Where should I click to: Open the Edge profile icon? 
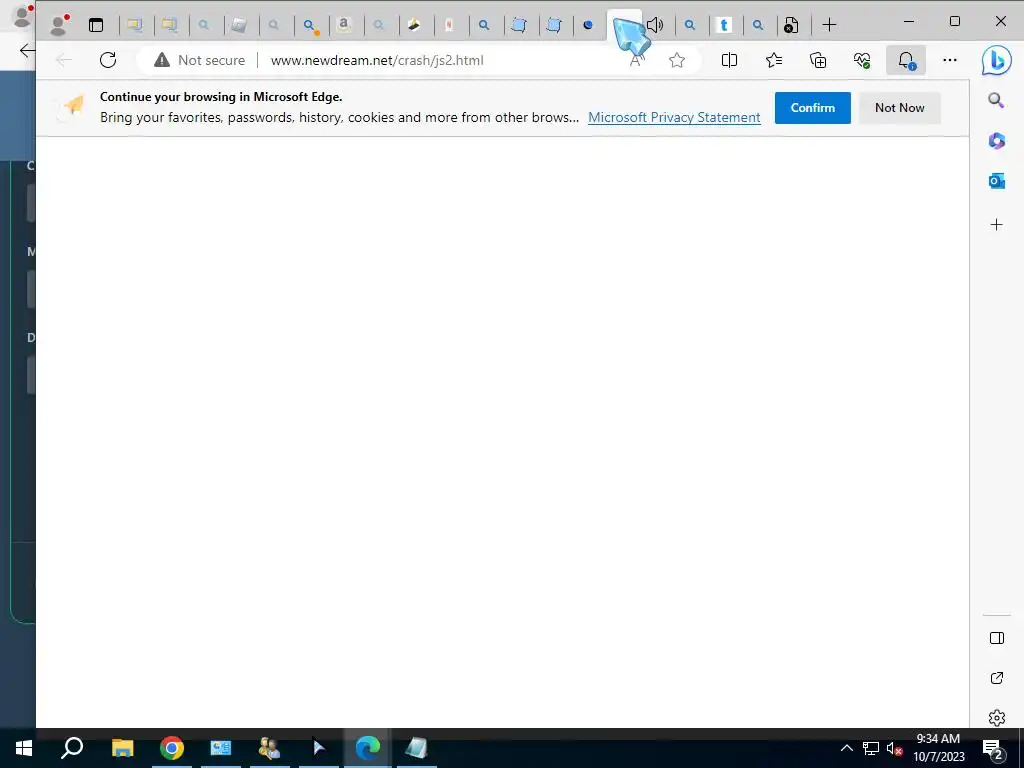(59, 25)
